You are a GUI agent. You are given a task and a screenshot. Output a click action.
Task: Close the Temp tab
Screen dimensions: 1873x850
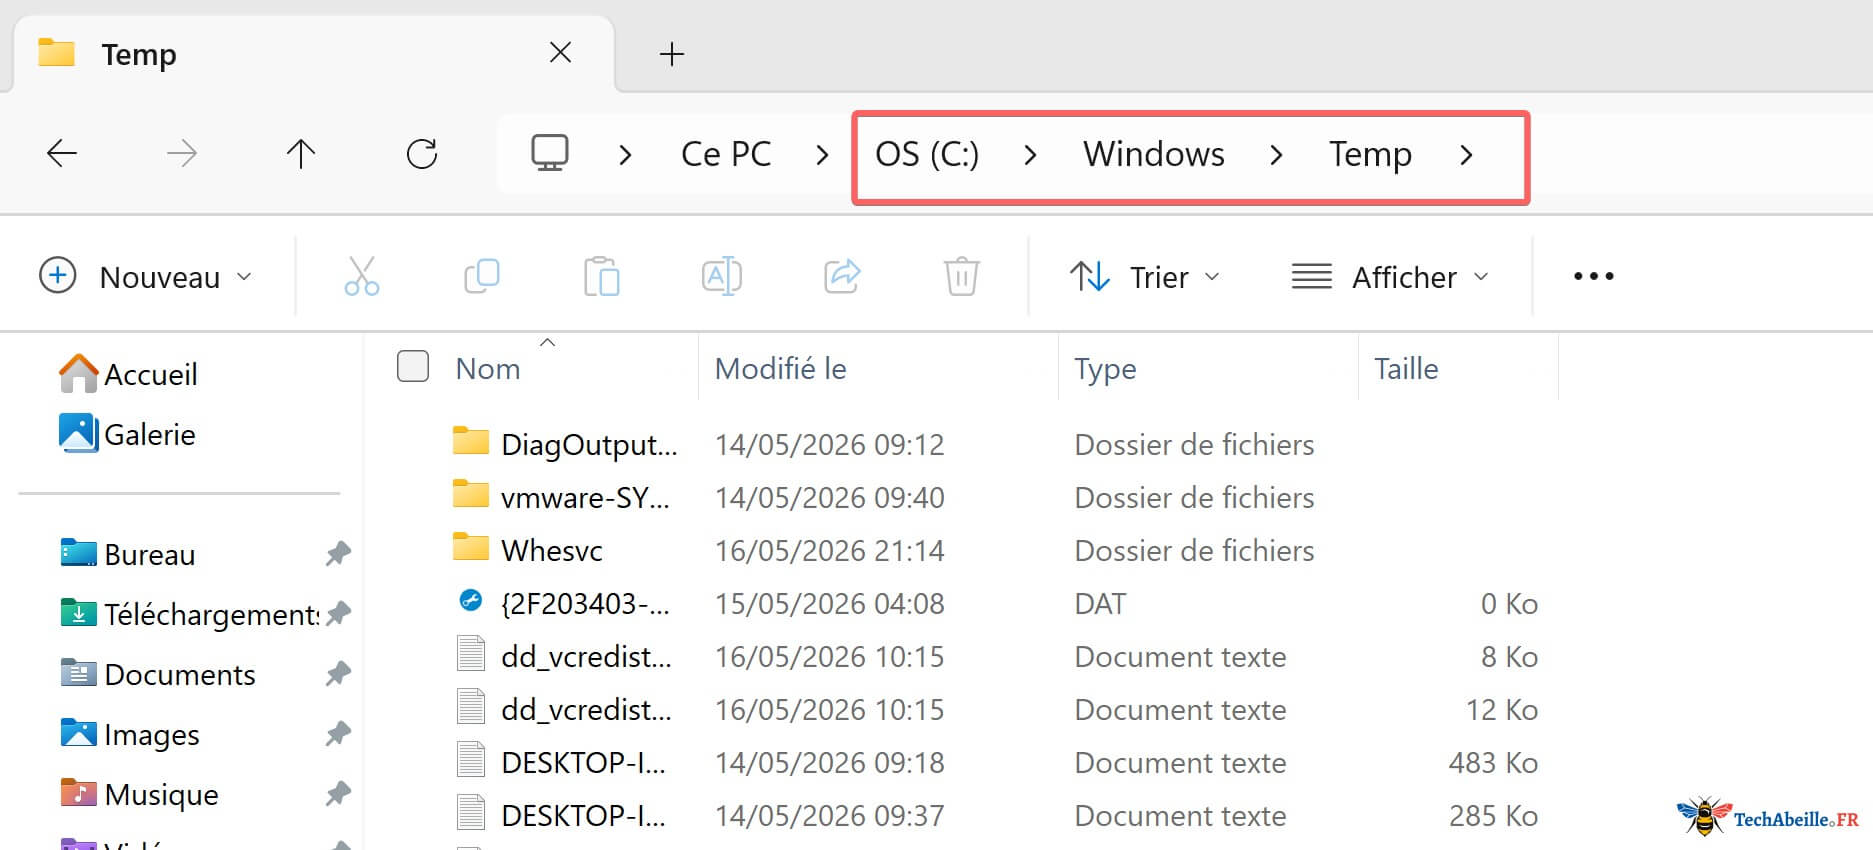pyautogui.click(x=561, y=52)
